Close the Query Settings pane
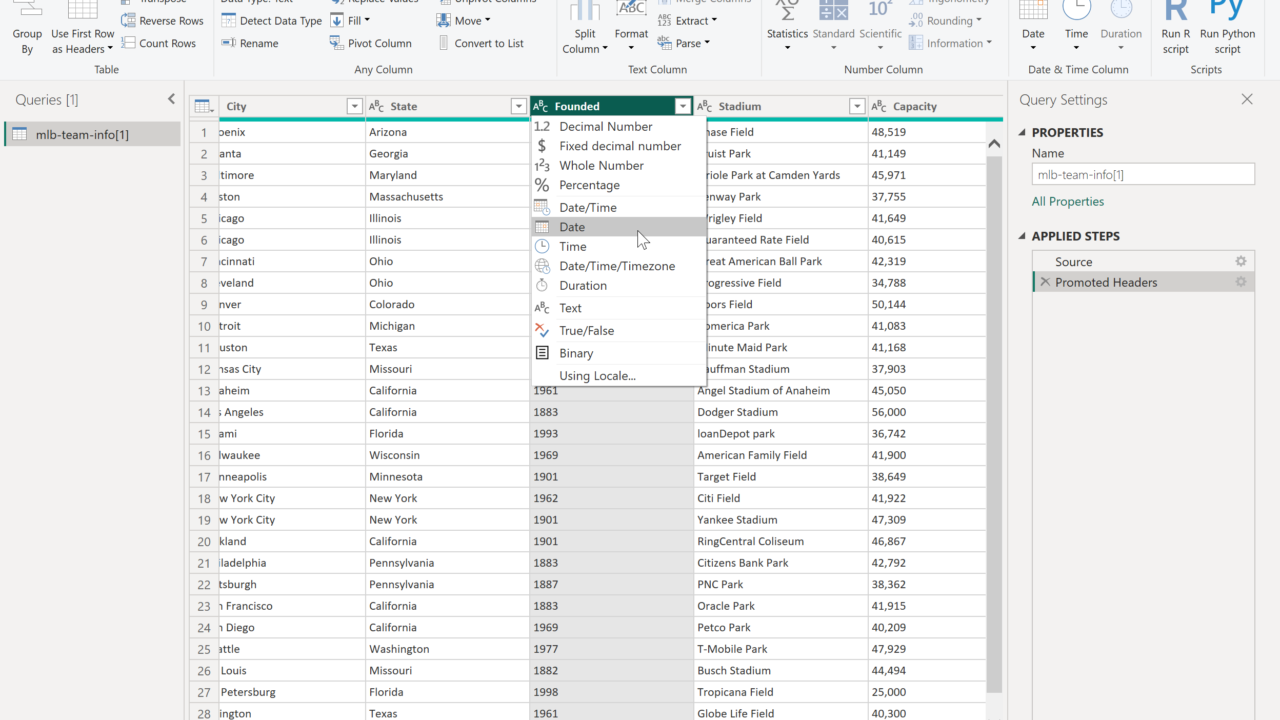 pyautogui.click(x=1247, y=100)
